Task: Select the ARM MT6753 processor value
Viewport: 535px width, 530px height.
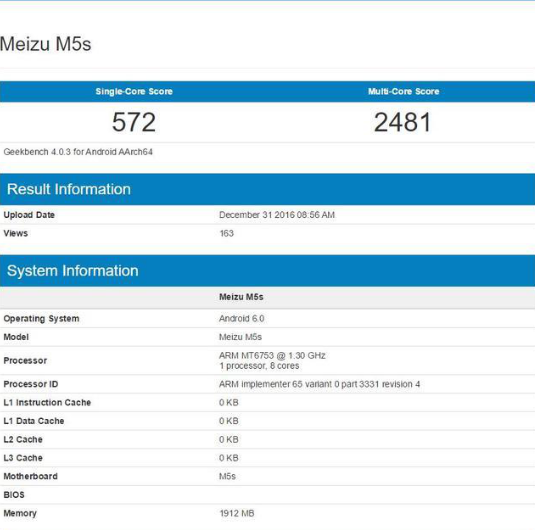Action: tap(272, 361)
